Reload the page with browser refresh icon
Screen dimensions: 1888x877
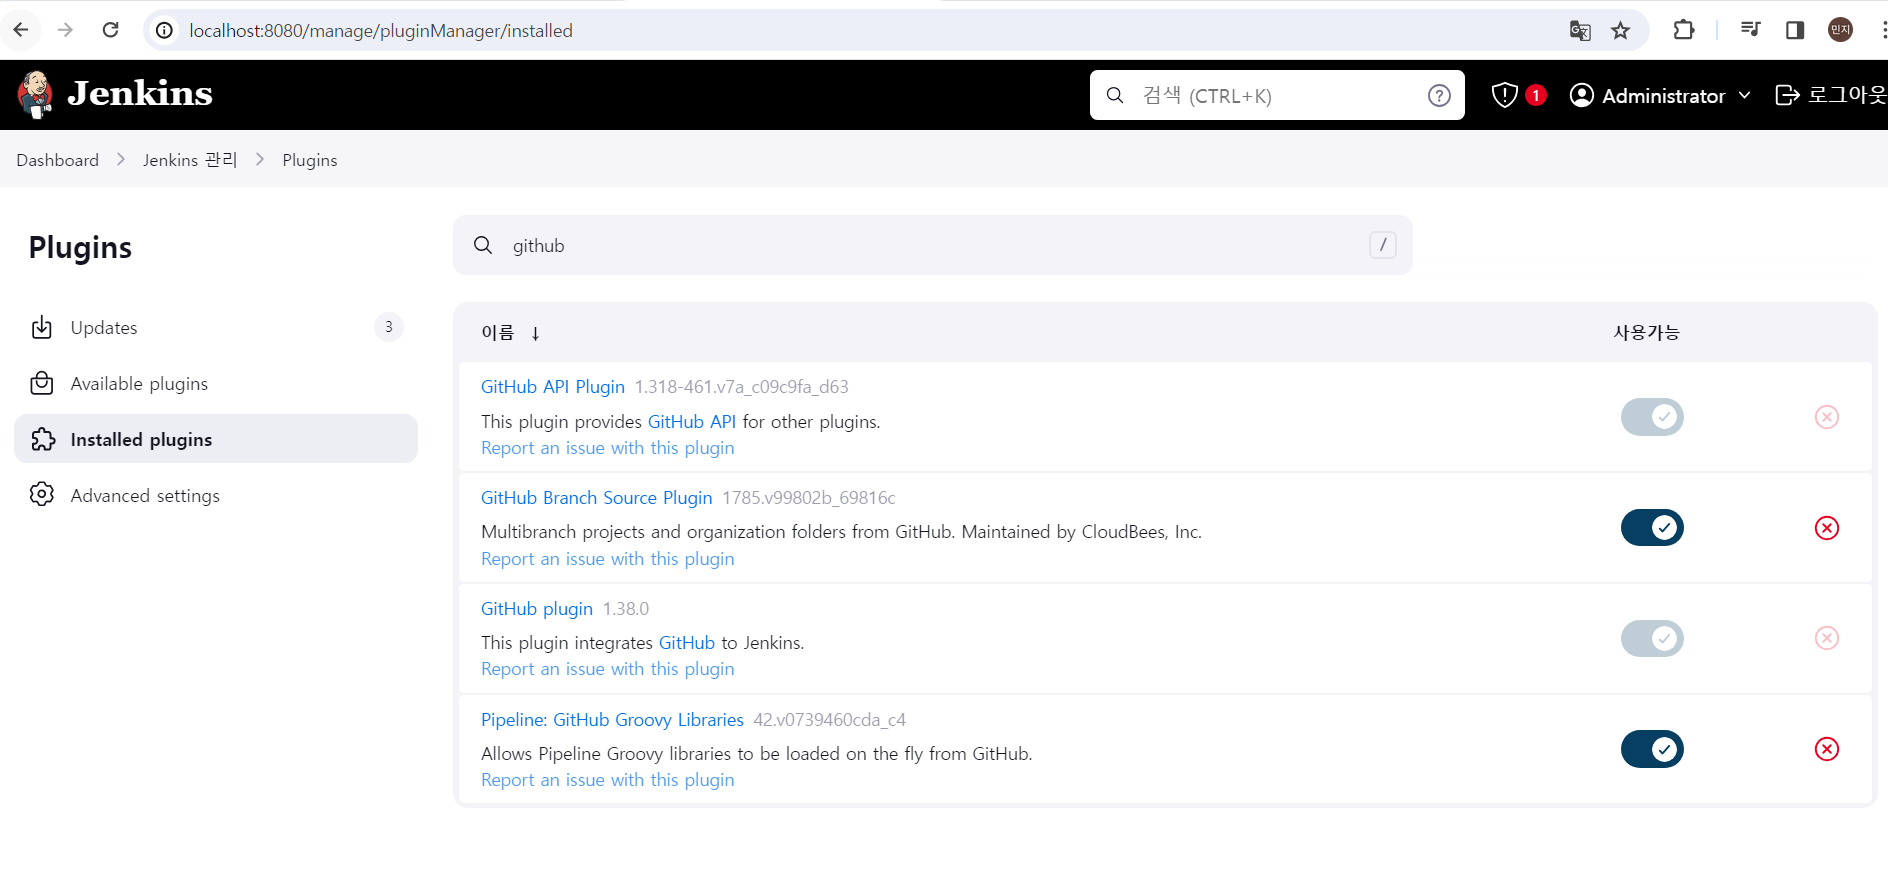point(110,30)
